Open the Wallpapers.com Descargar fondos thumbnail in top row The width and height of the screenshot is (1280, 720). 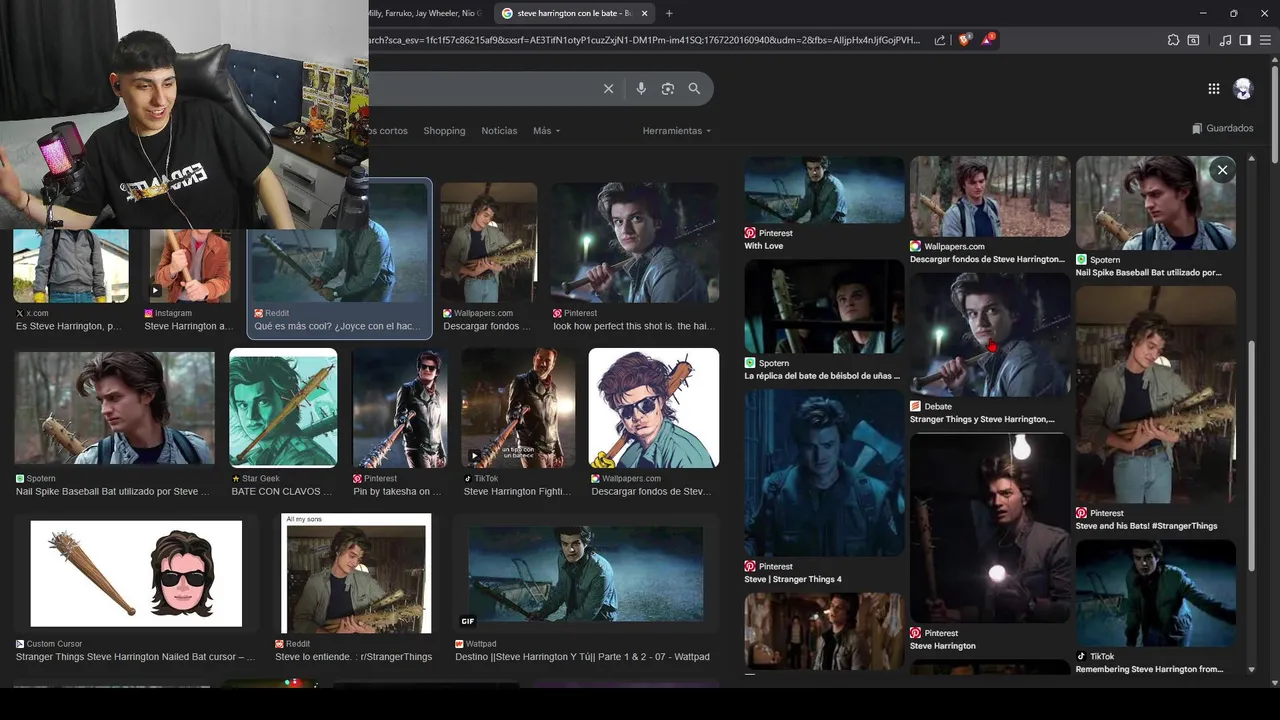[489, 242]
